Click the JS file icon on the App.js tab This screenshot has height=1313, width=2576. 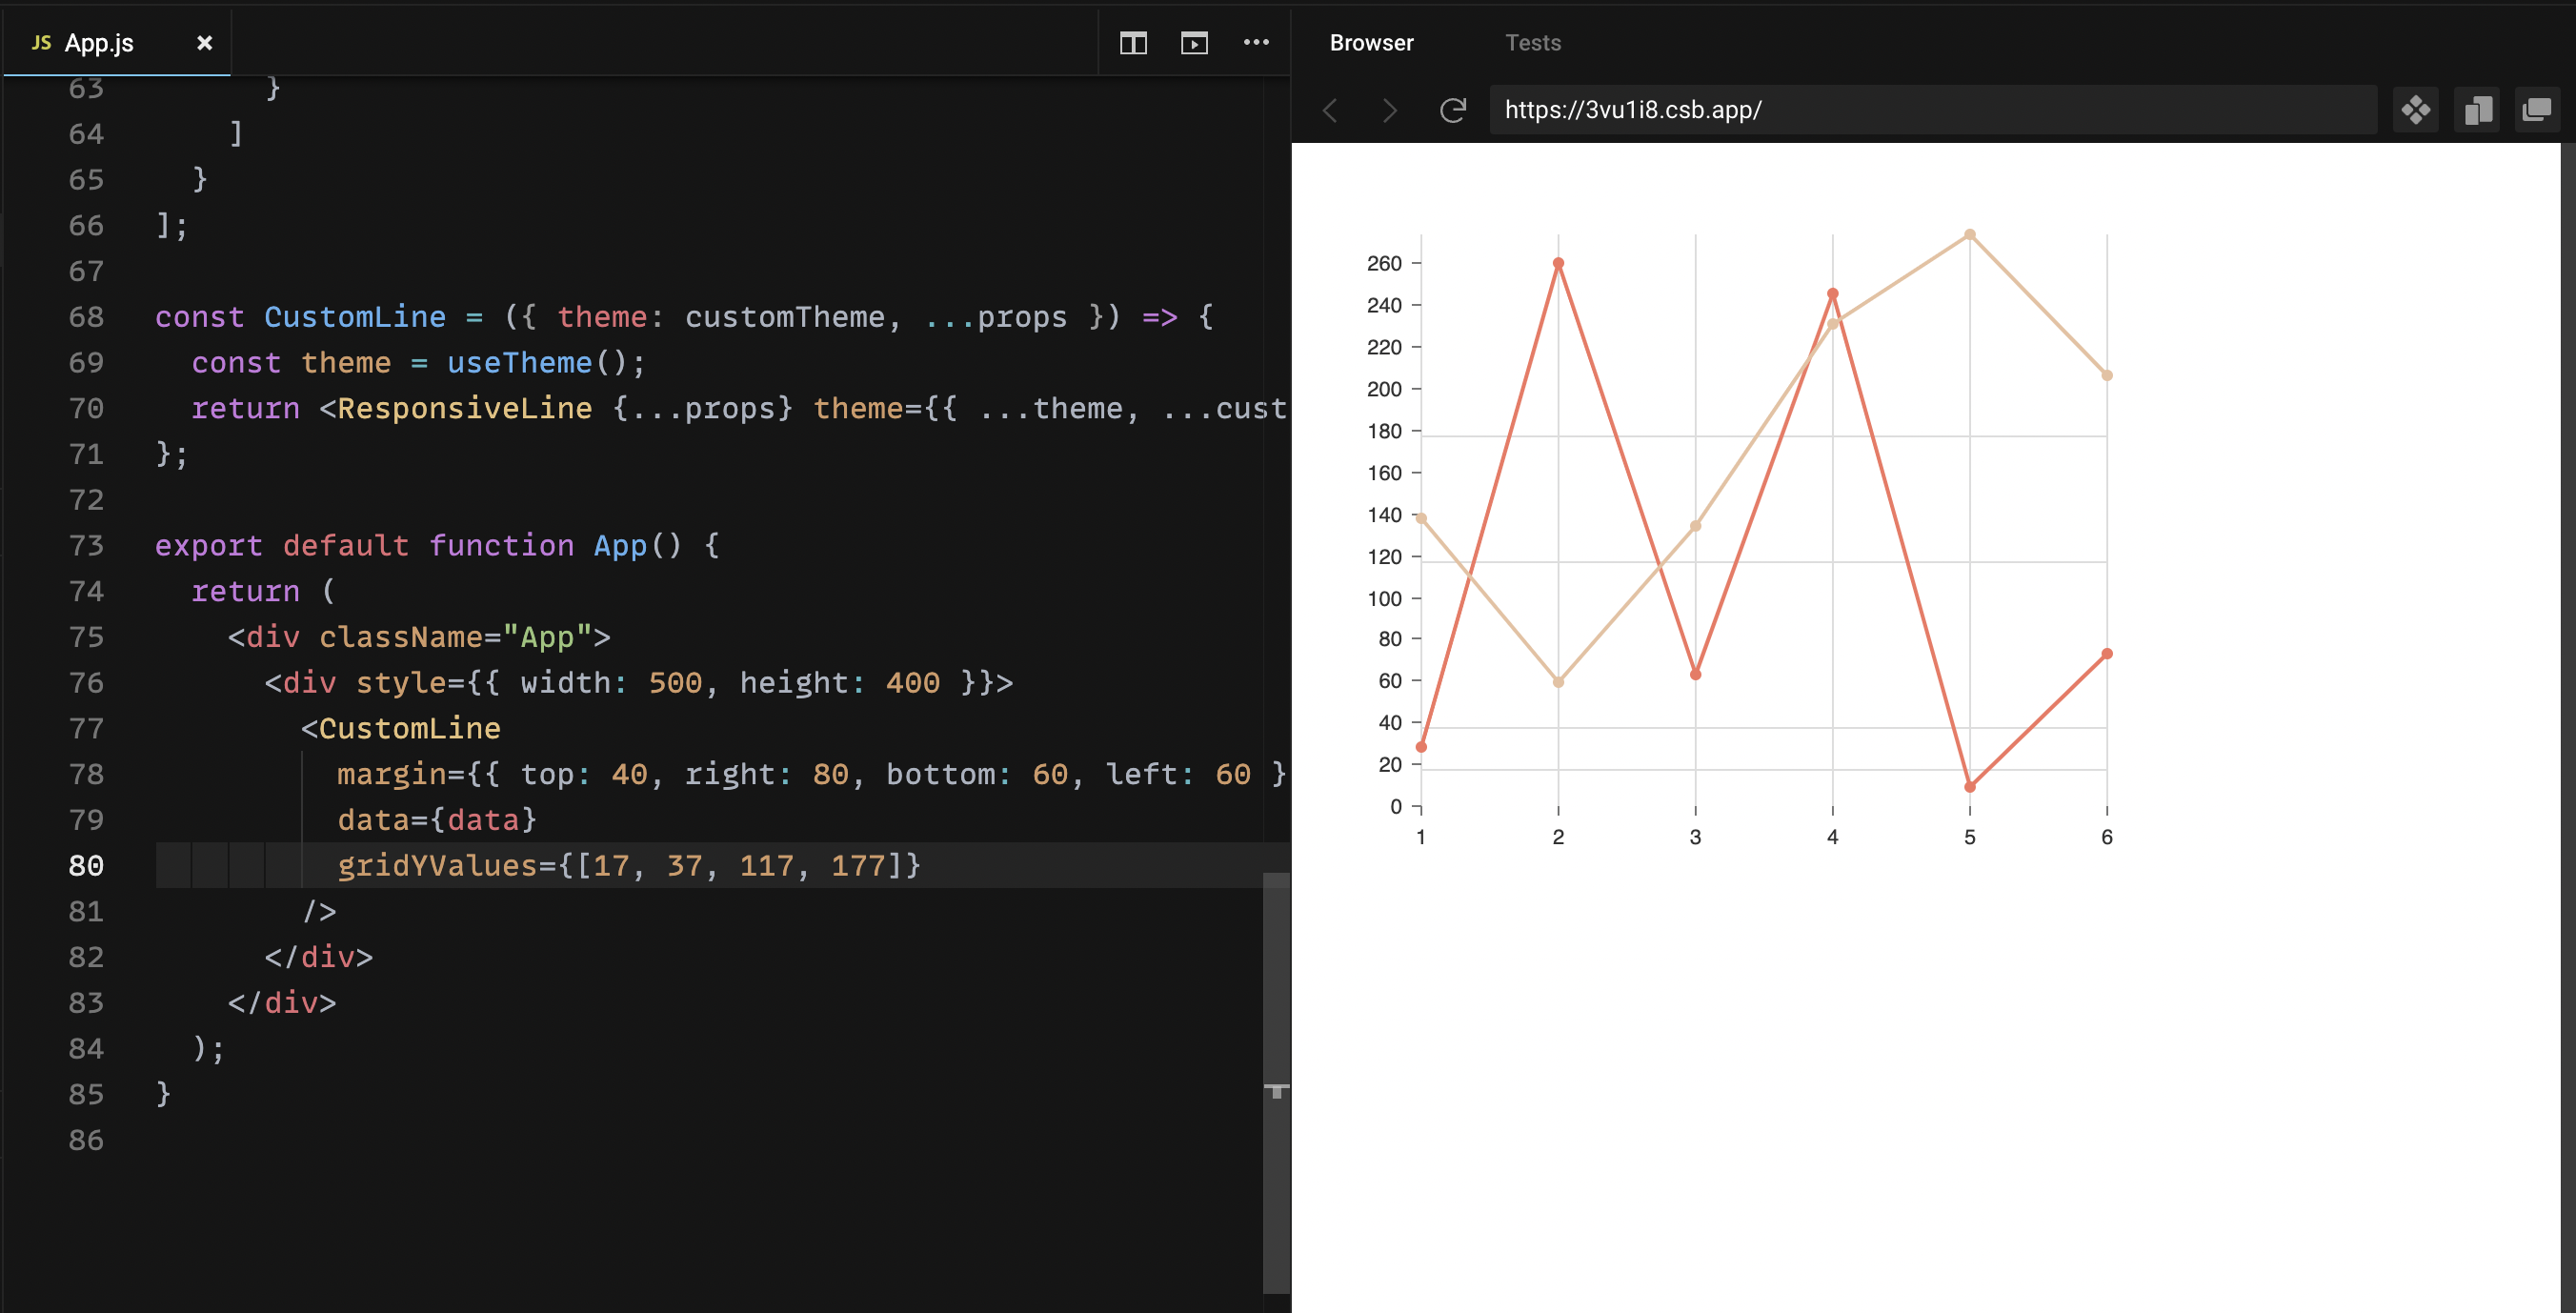tap(40, 42)
